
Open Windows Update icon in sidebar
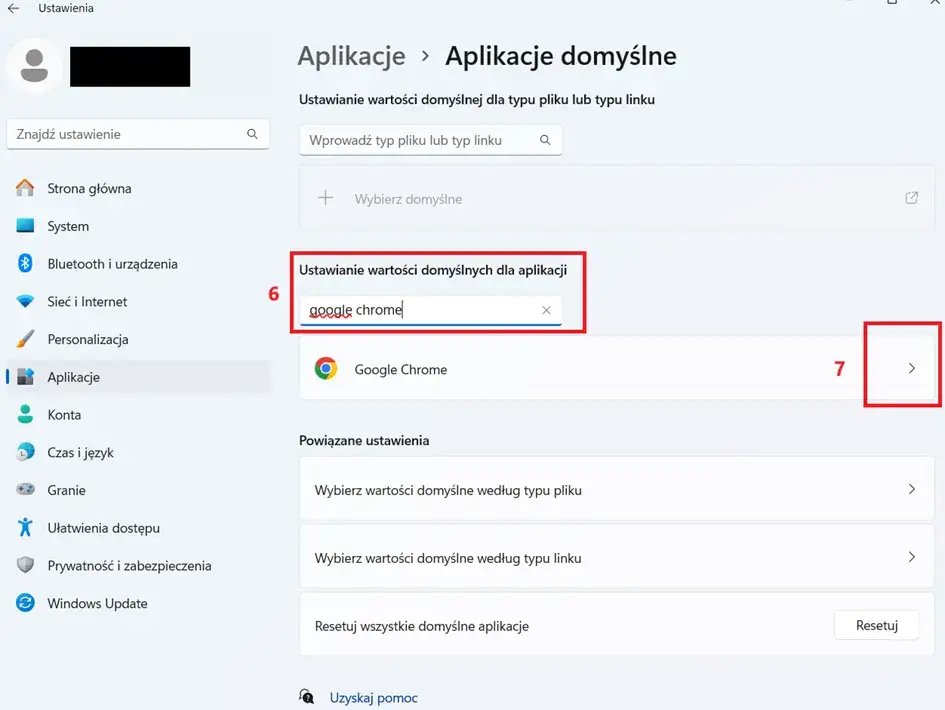coord(26,603)
